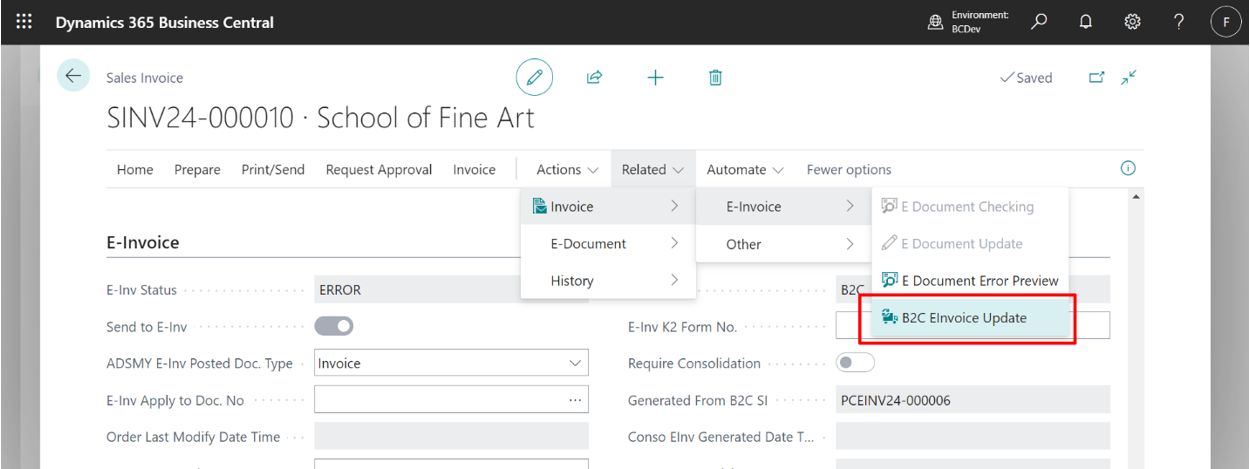
Task: Open the Request Approval tab
Action: tap(379, 169)
